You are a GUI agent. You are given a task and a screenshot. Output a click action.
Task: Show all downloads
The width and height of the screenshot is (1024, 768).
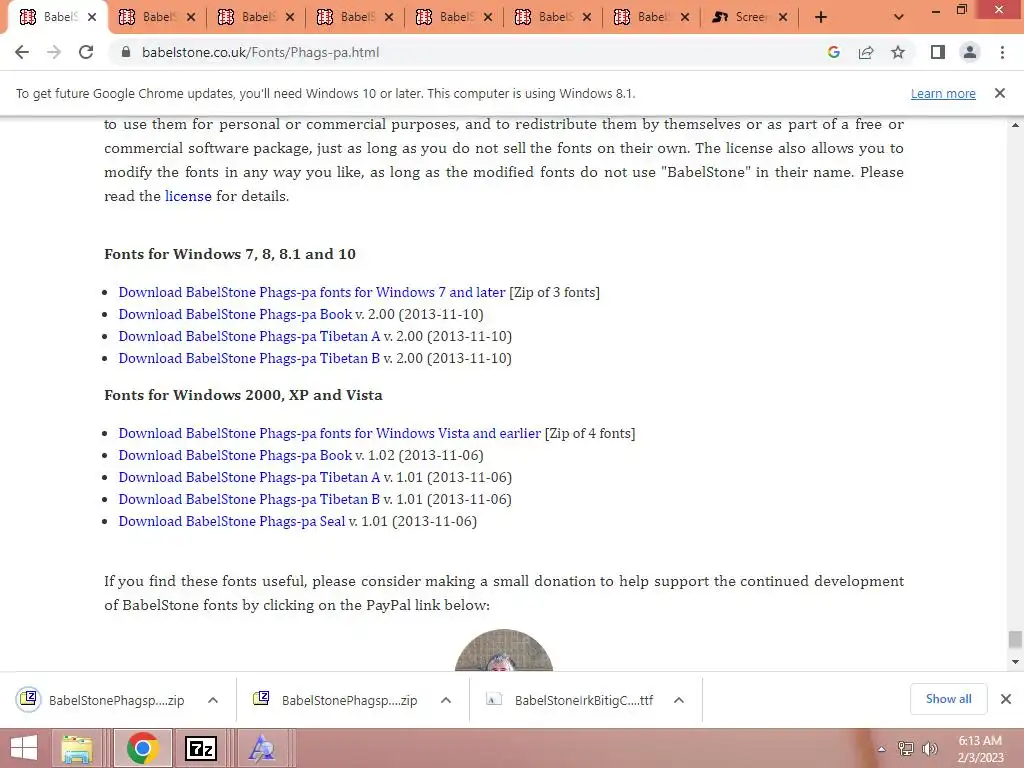coord(948,699)
